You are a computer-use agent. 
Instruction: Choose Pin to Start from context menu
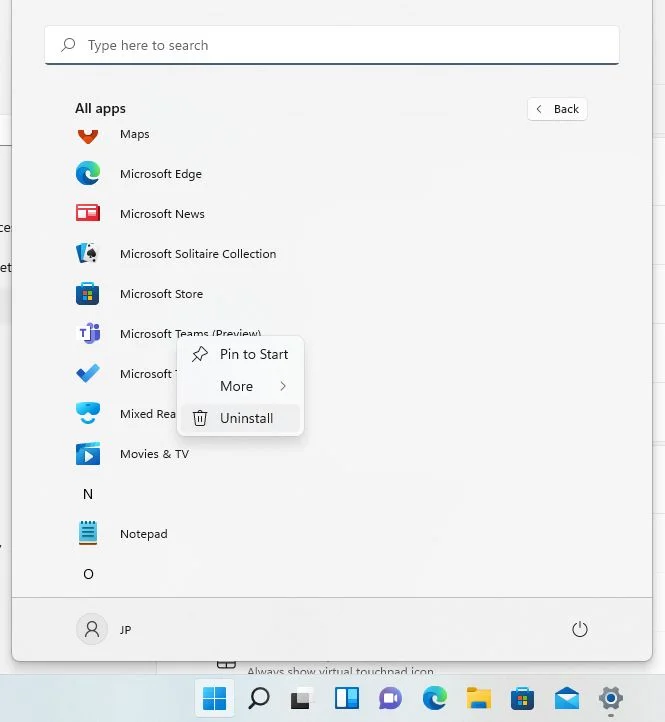coord(240,354)
